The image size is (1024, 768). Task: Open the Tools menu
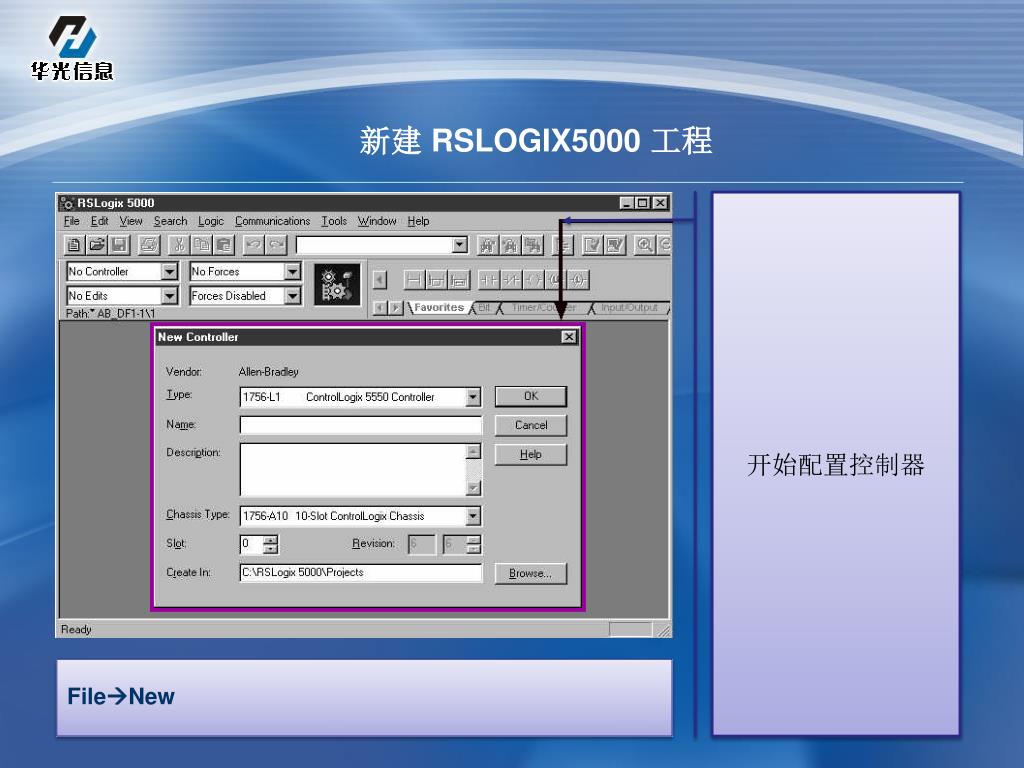click(334, 221)
